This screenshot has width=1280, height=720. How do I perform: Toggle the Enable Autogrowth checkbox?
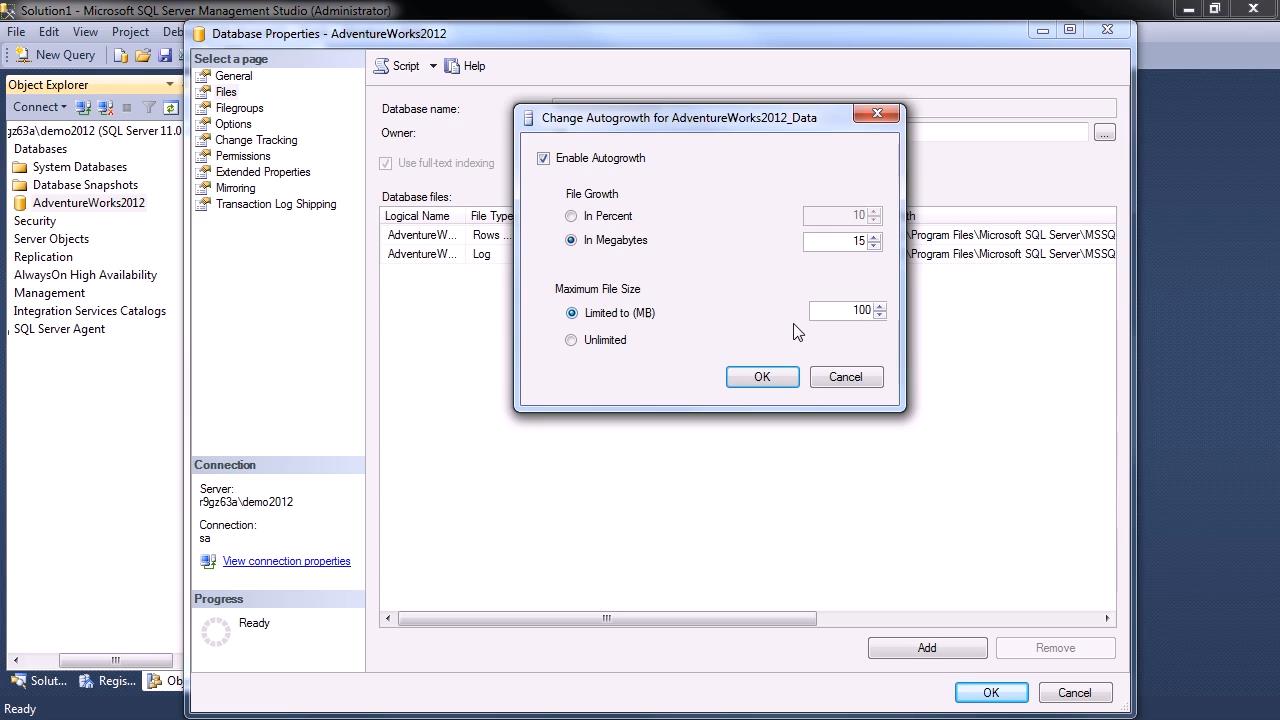tap(543, 159)
